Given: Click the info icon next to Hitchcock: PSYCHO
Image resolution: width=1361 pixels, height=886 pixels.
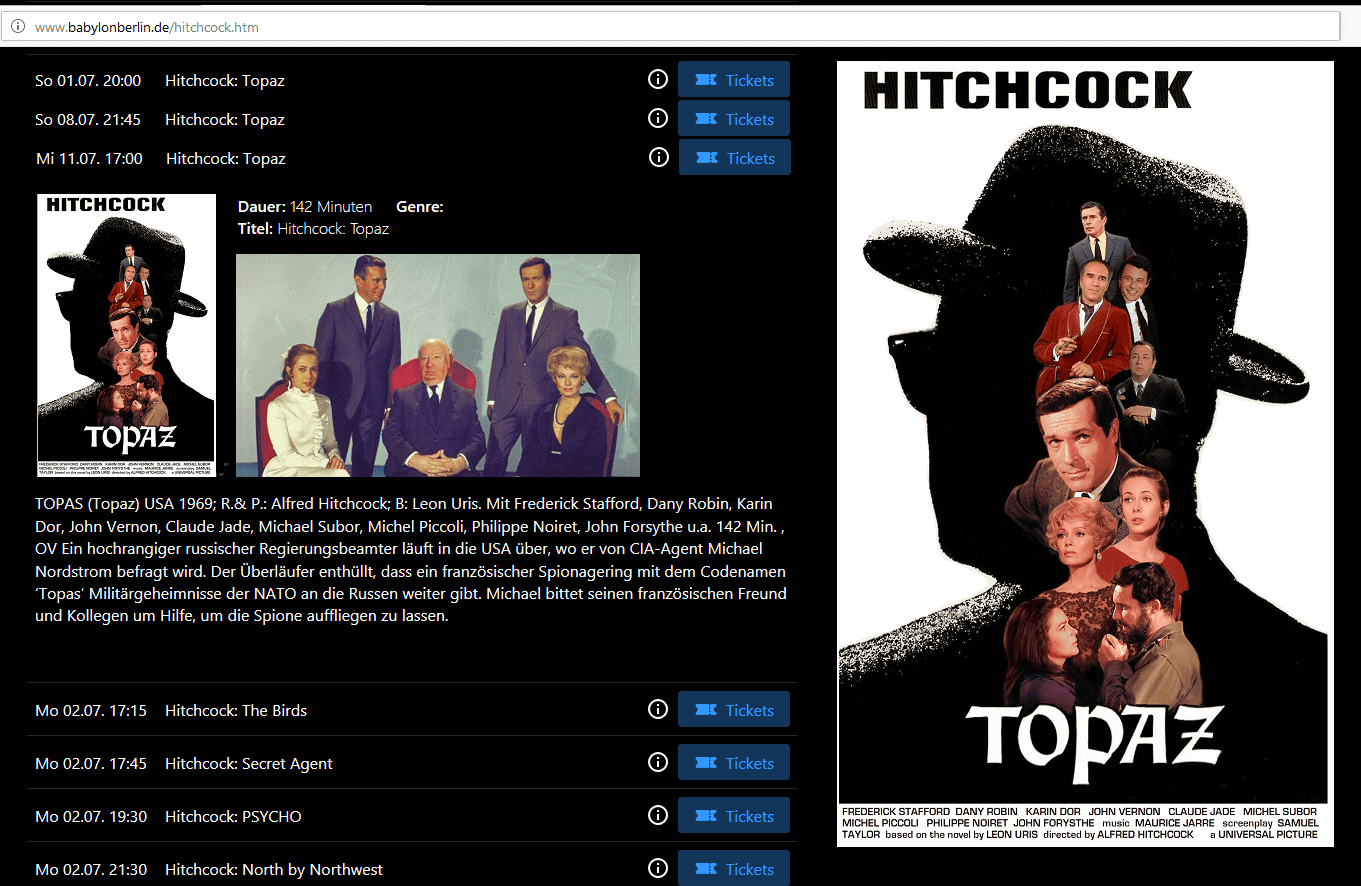Looking at the screenshot, I should (x=657, y=815).
